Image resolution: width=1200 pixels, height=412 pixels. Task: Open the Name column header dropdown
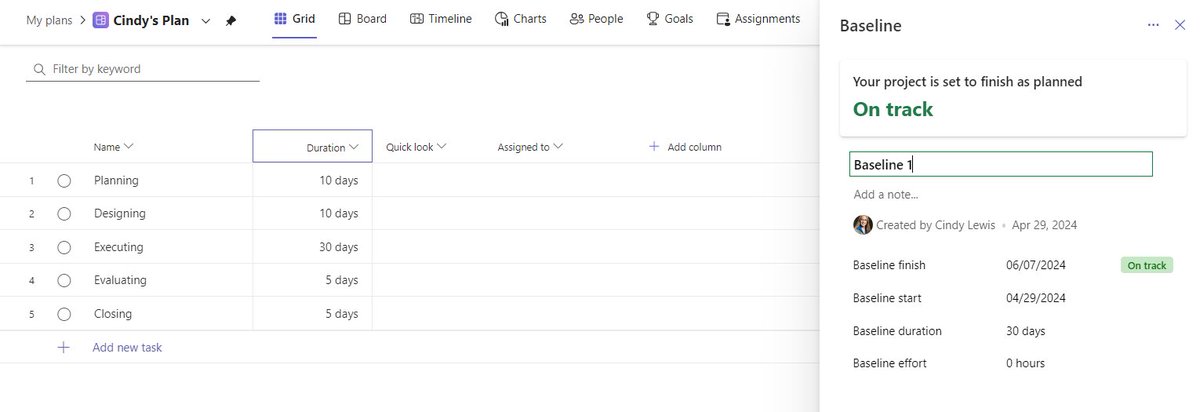click(129, 146)
